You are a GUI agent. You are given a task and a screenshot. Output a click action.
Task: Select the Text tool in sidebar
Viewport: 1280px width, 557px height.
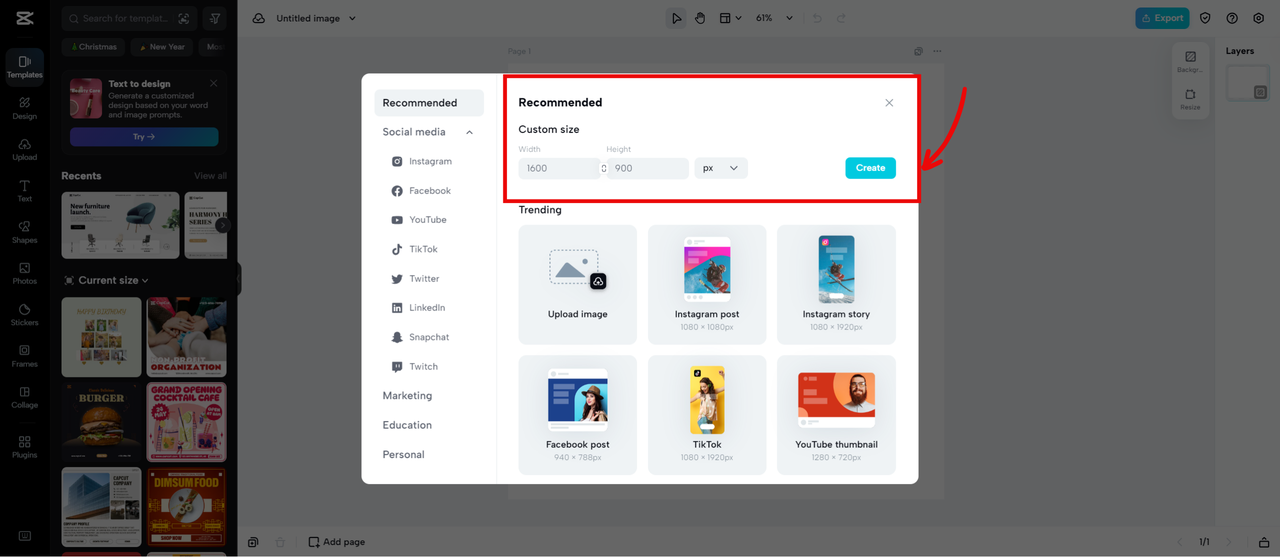24,190
